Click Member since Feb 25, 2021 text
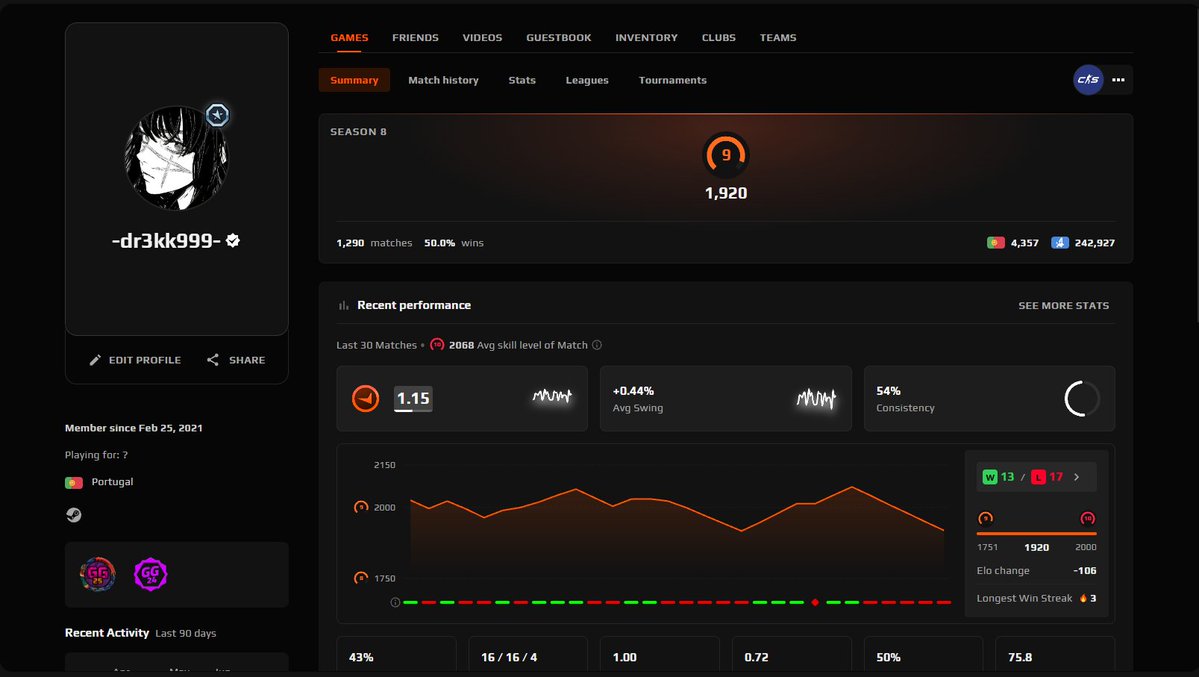1199x677 pixels. 134,428
